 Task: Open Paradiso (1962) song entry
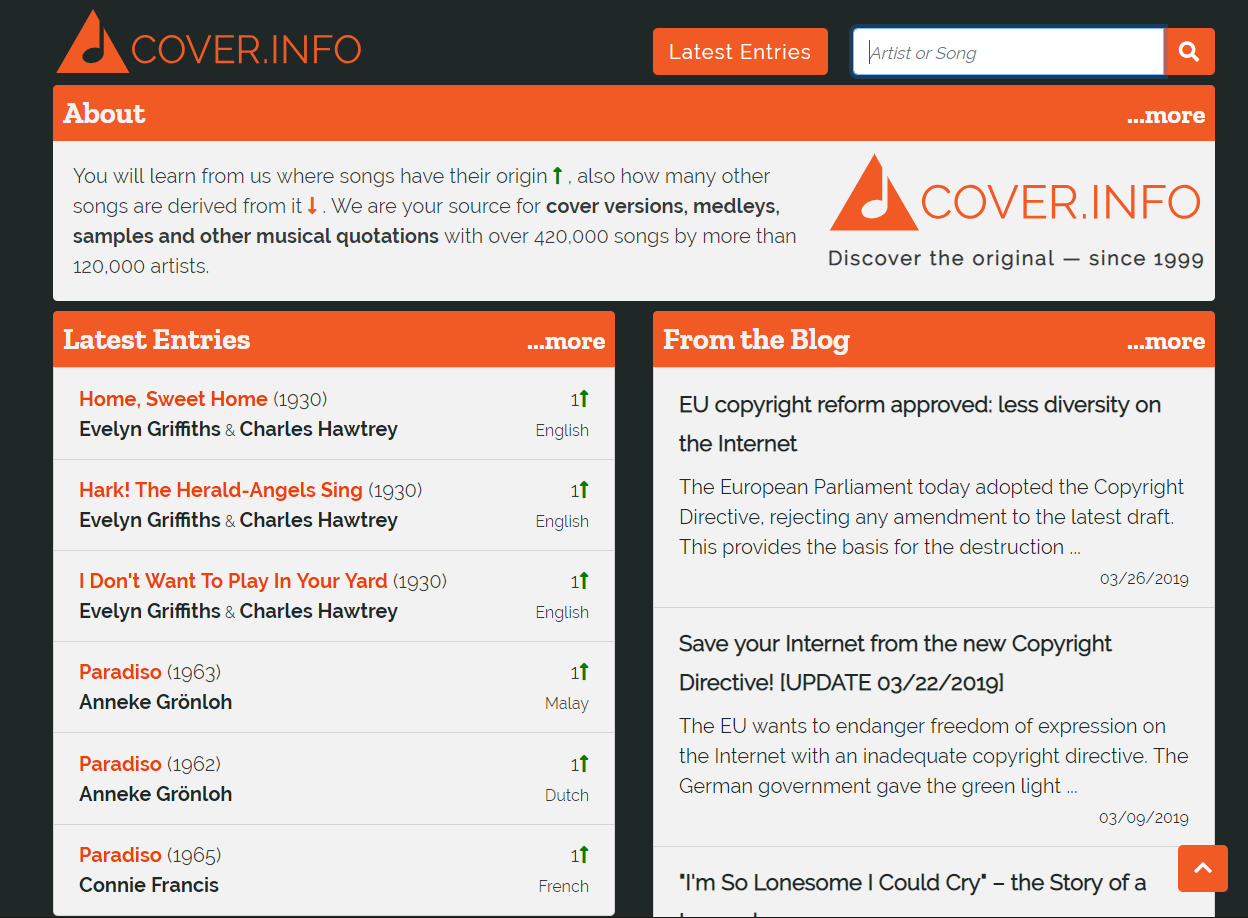pyautogui.click(x=120, y=764)
